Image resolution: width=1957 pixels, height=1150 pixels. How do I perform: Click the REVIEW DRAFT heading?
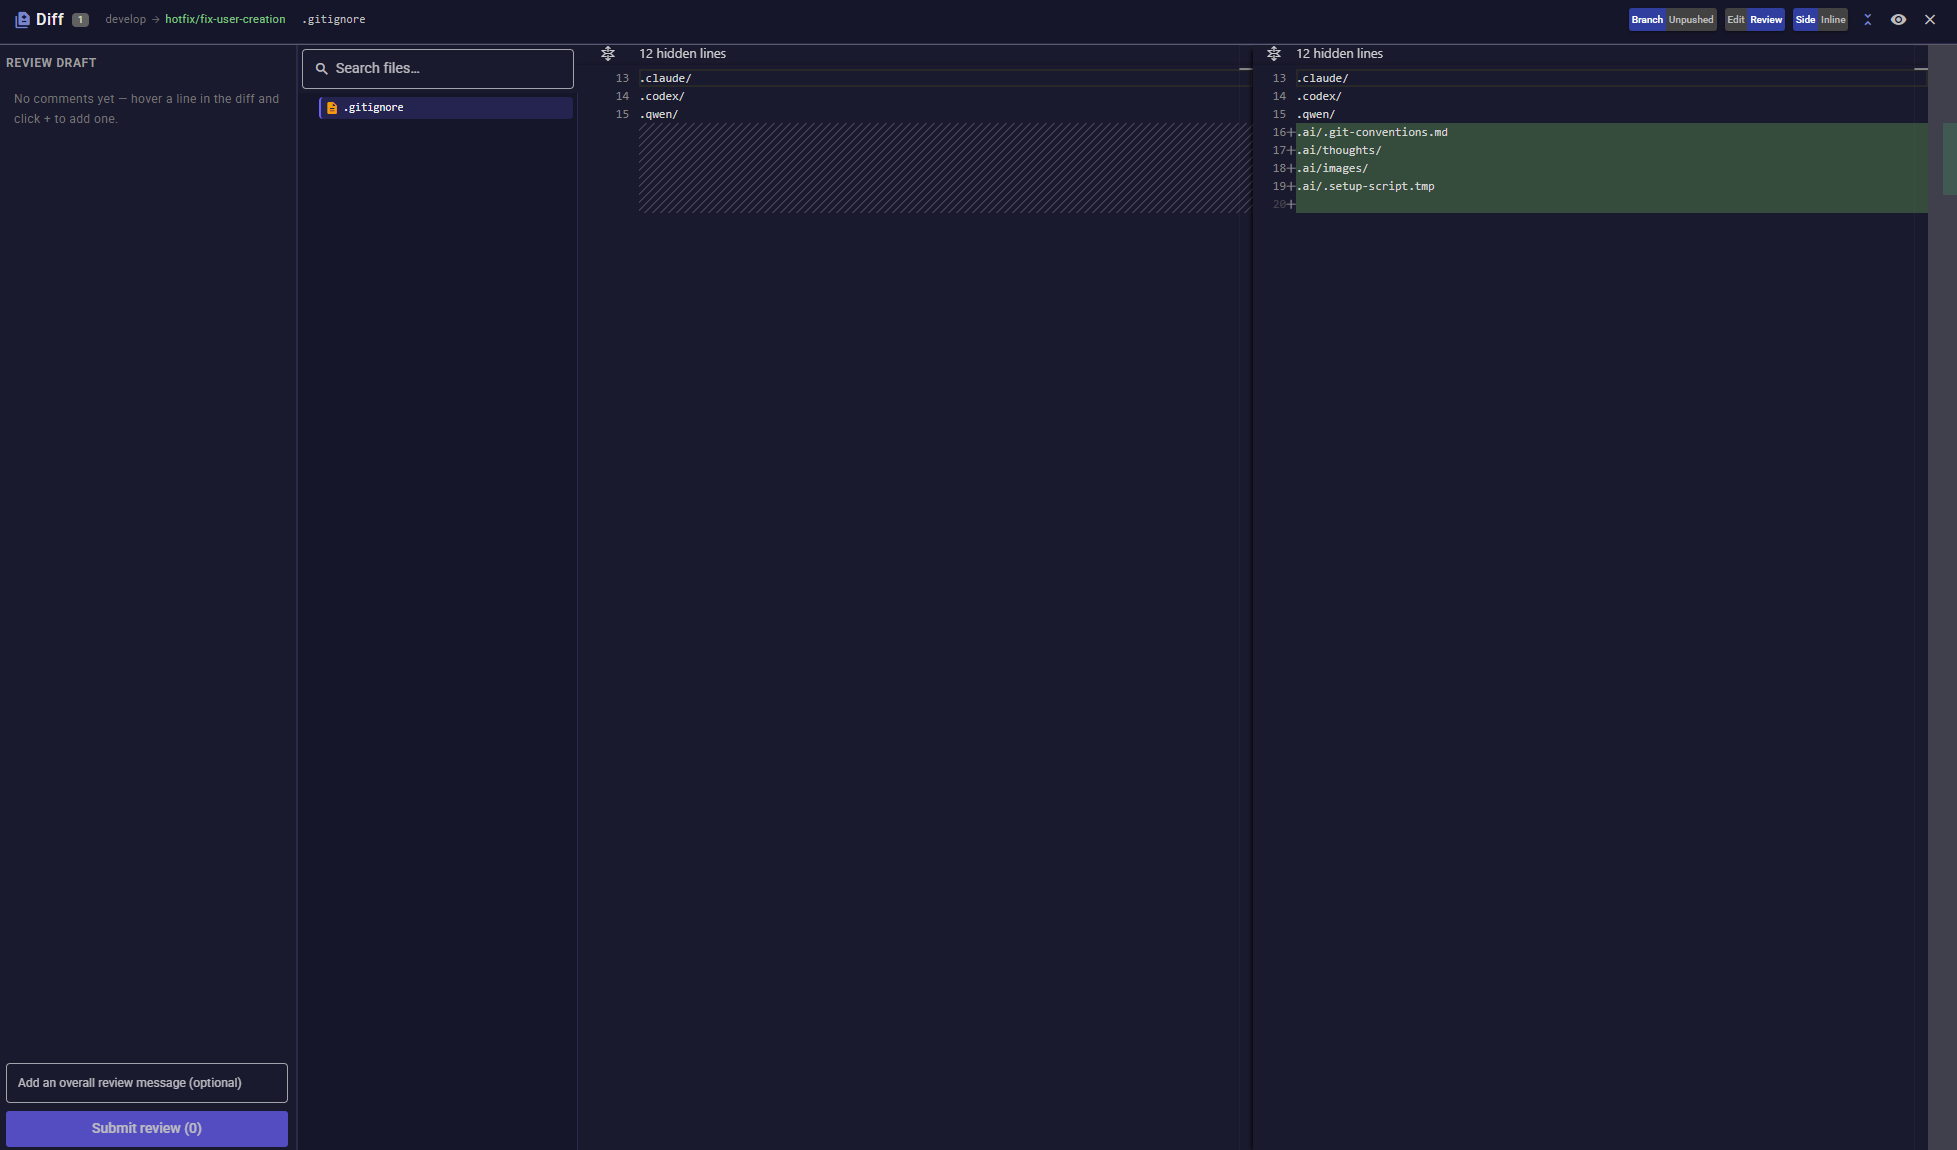51,63
